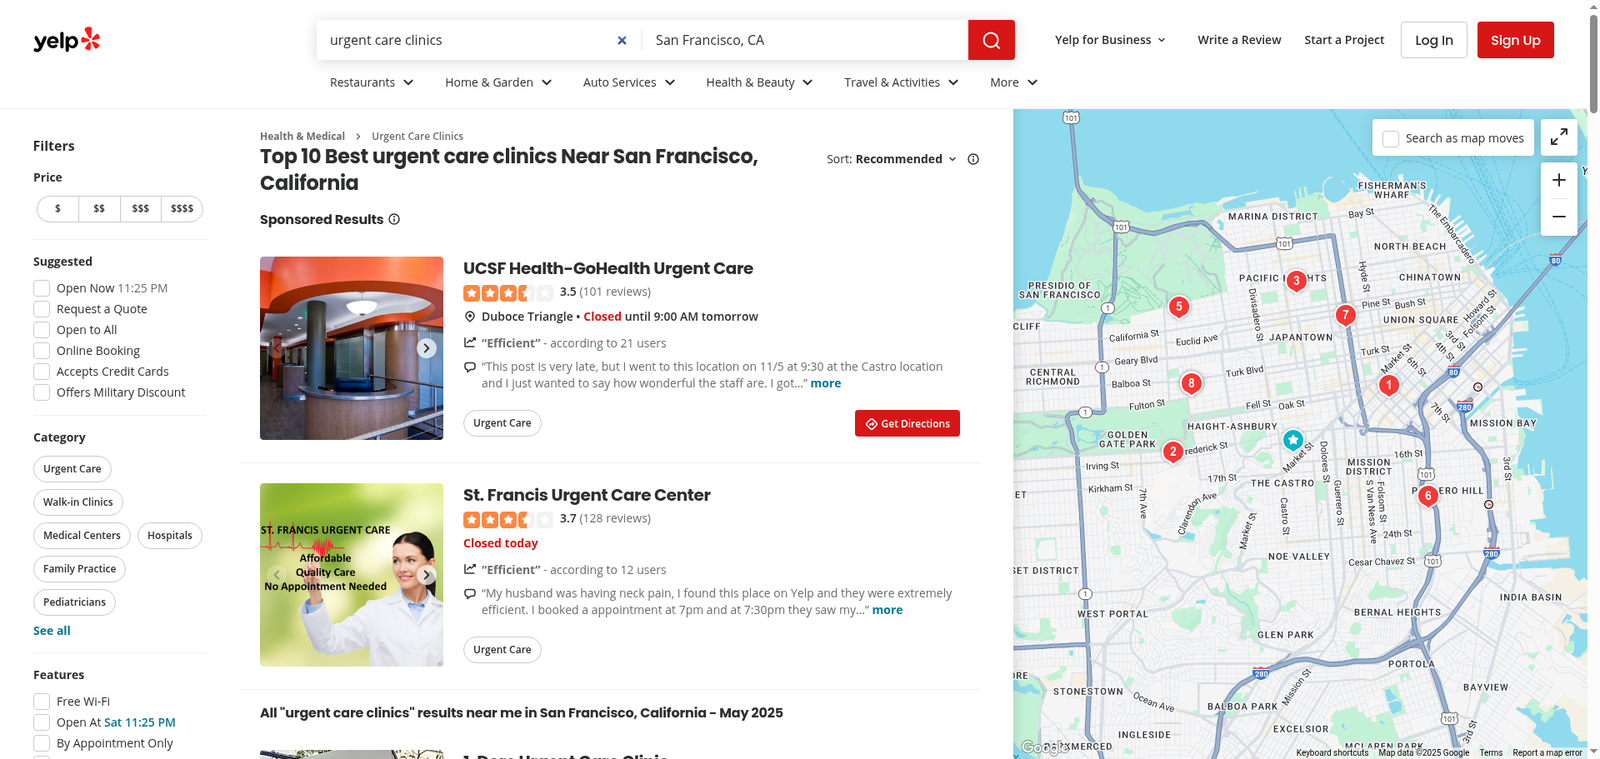
Task: Check the Open to All filter
Action: (42, 330)
